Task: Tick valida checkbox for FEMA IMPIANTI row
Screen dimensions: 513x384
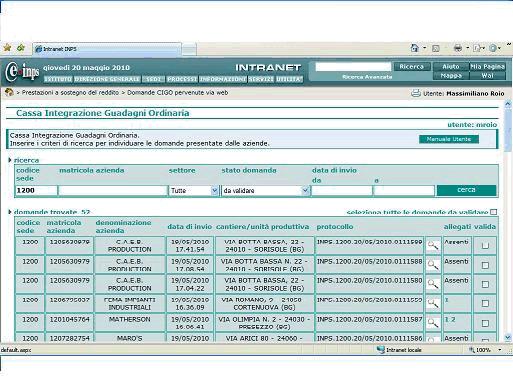Action: click(x=485, y=303)
